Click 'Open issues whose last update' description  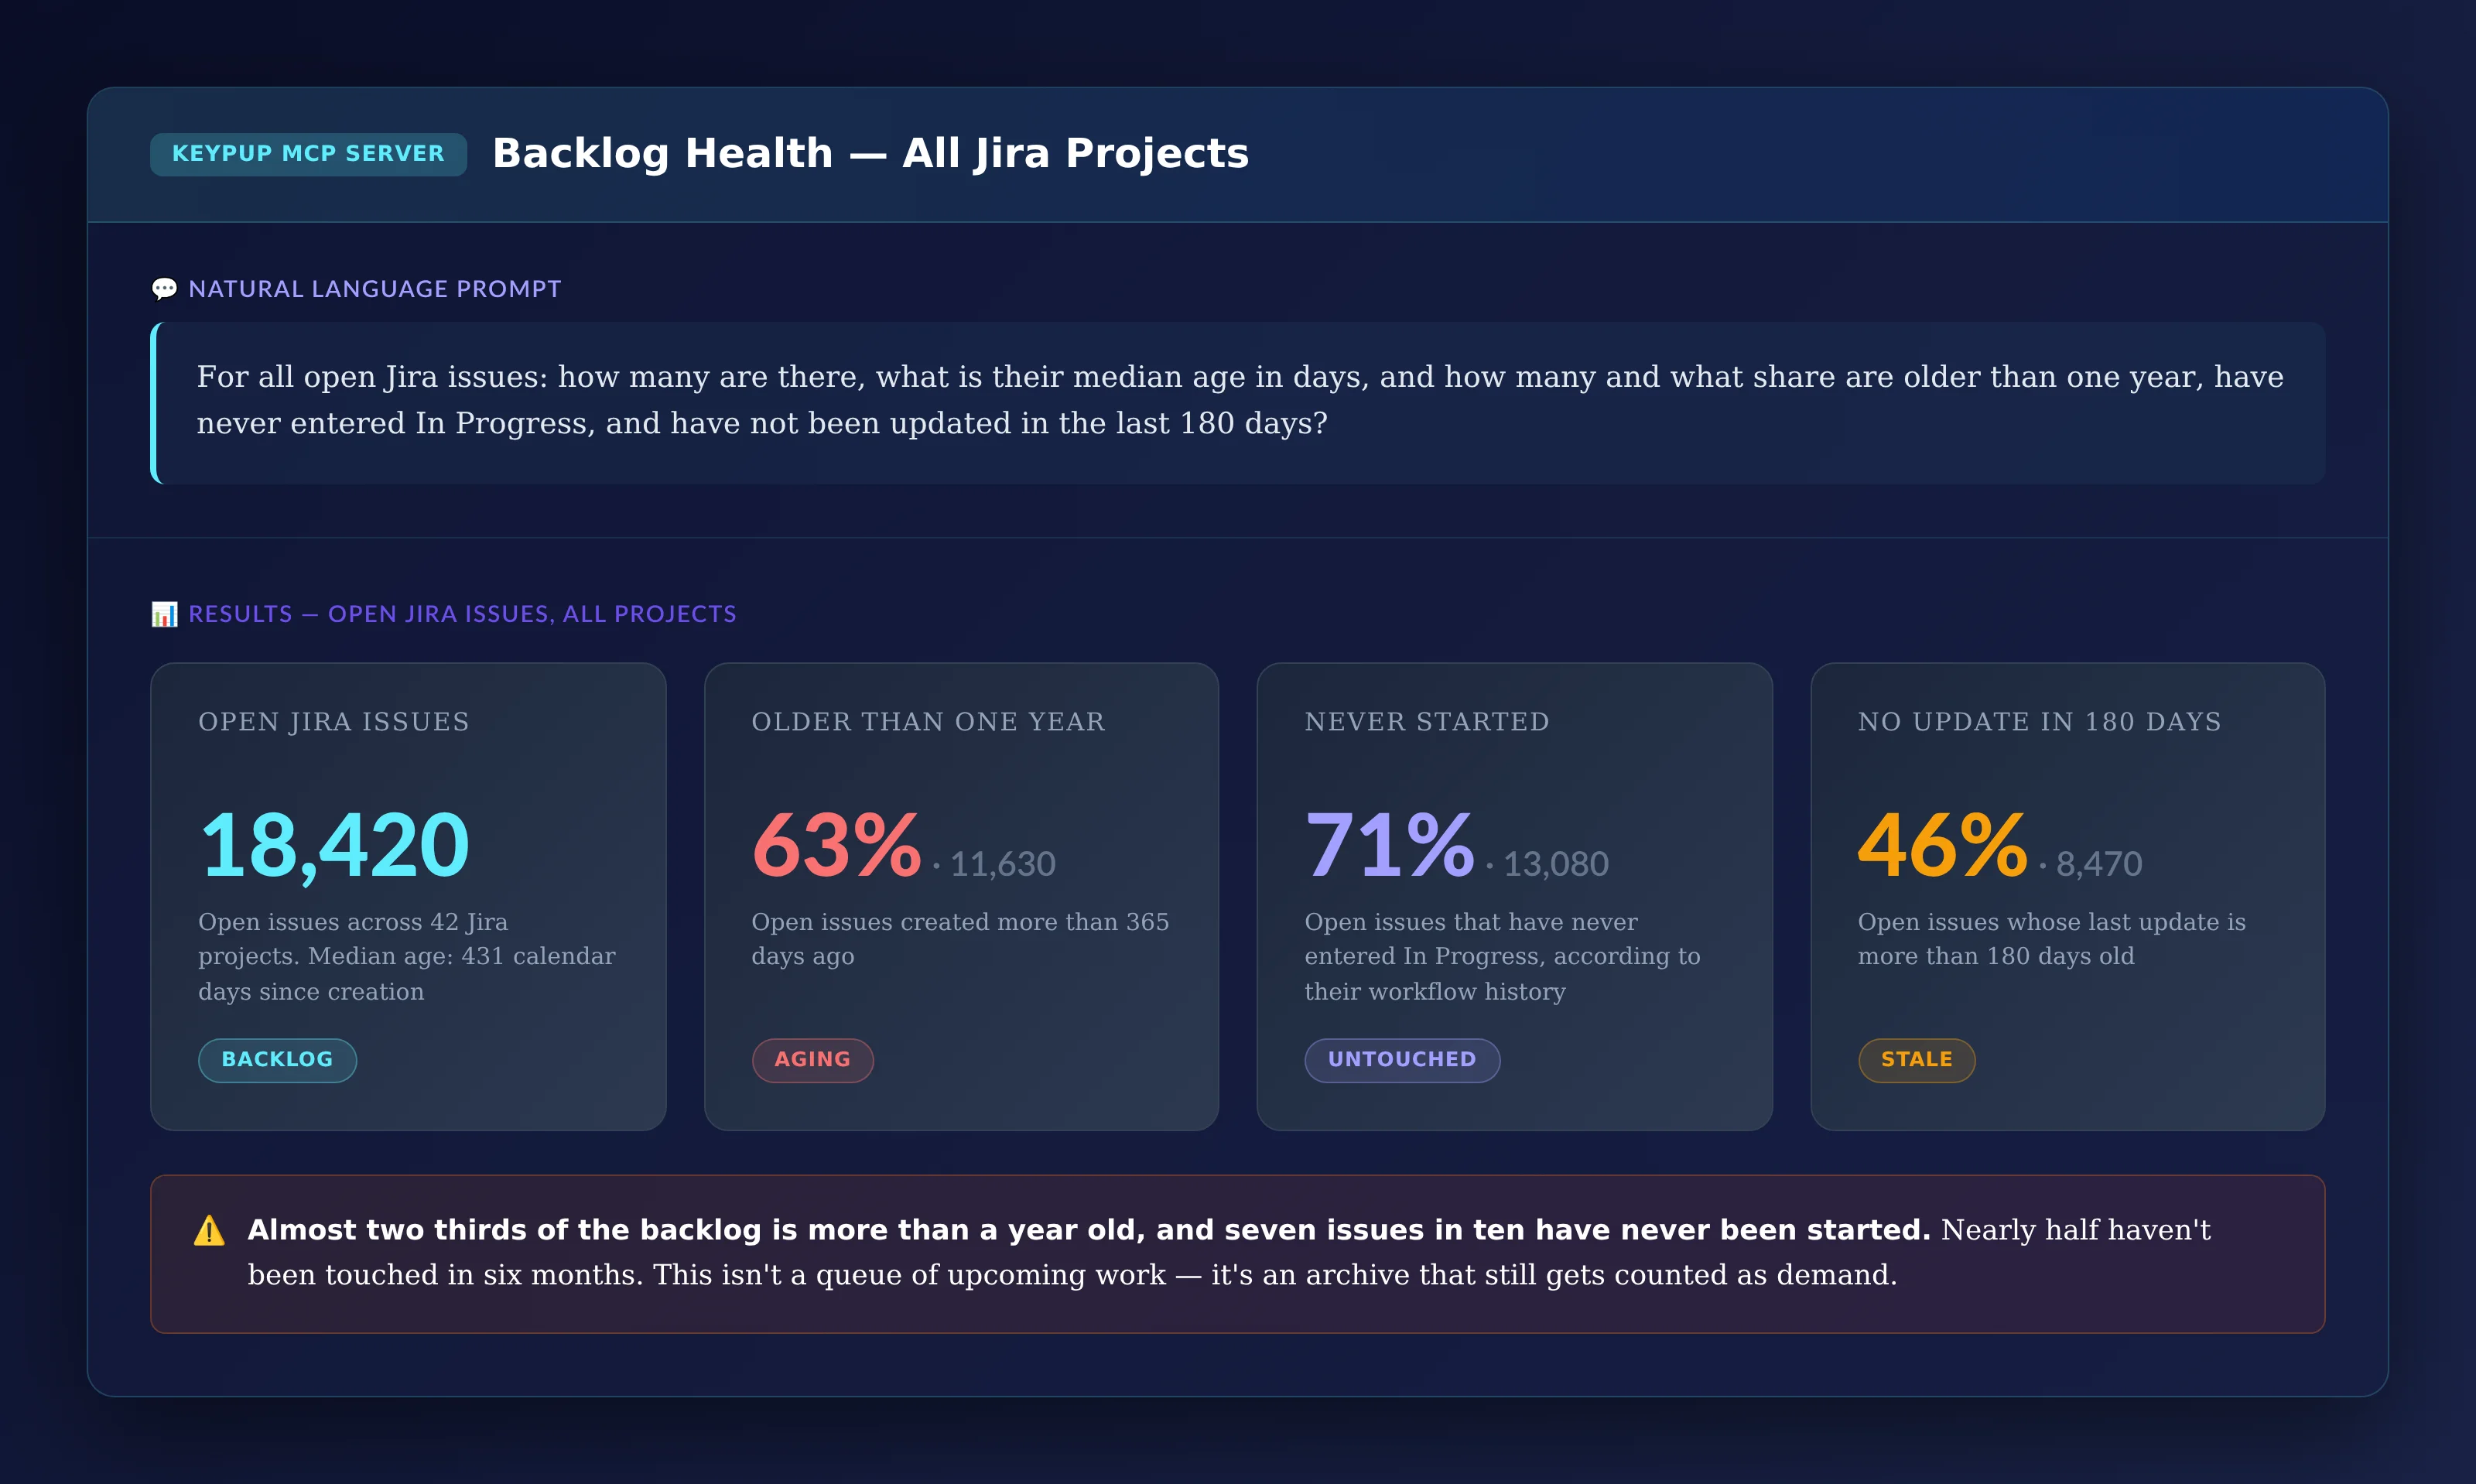2052,939
